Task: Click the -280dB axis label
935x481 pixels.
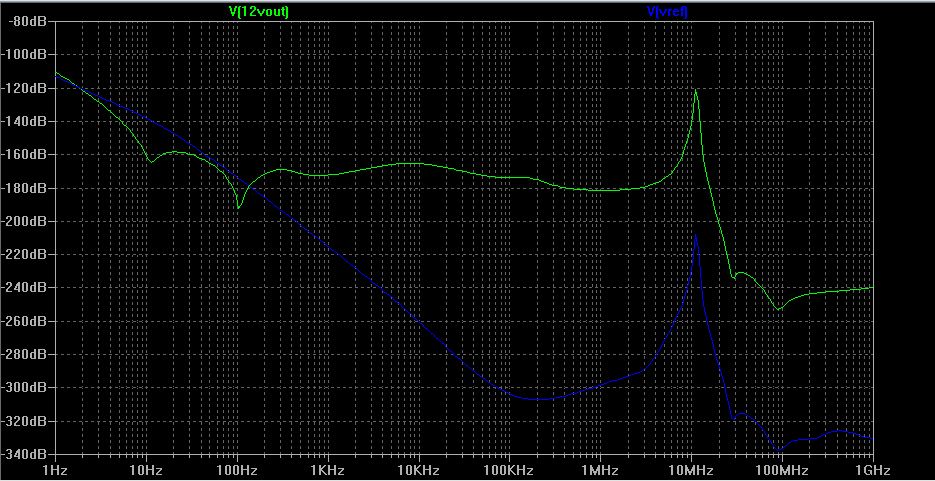Action: [24, 354]
